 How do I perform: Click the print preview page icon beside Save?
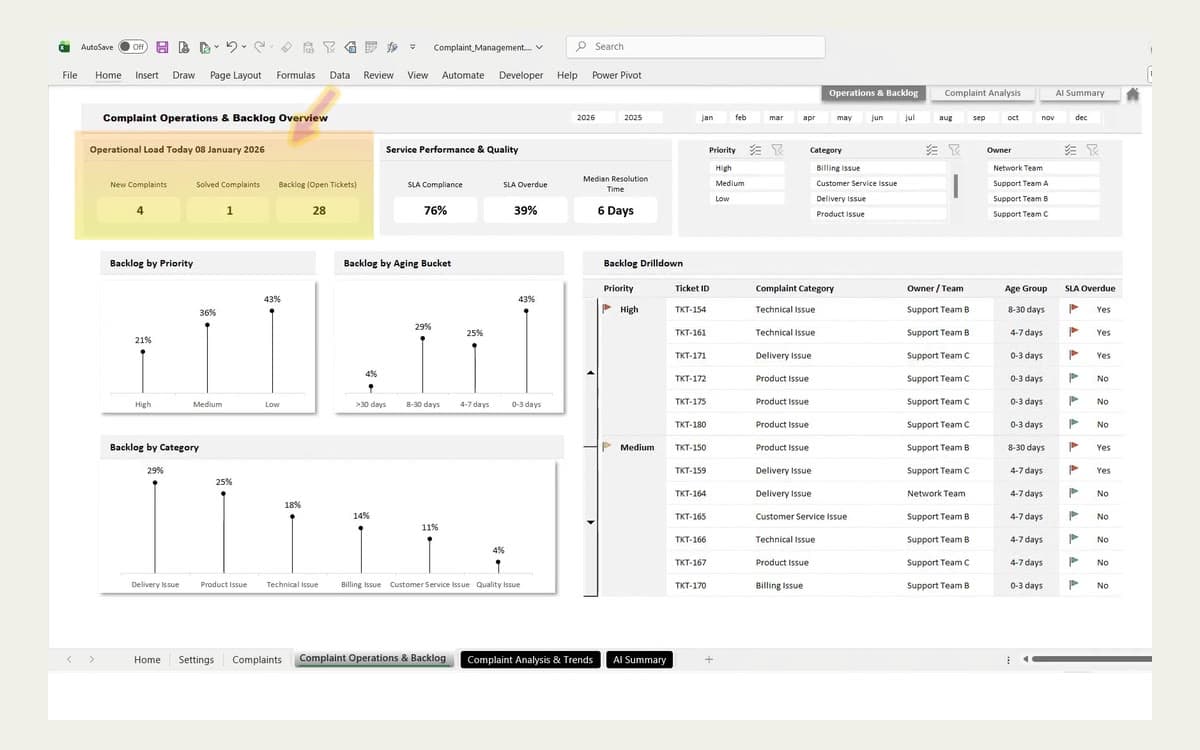coord(184,47)
